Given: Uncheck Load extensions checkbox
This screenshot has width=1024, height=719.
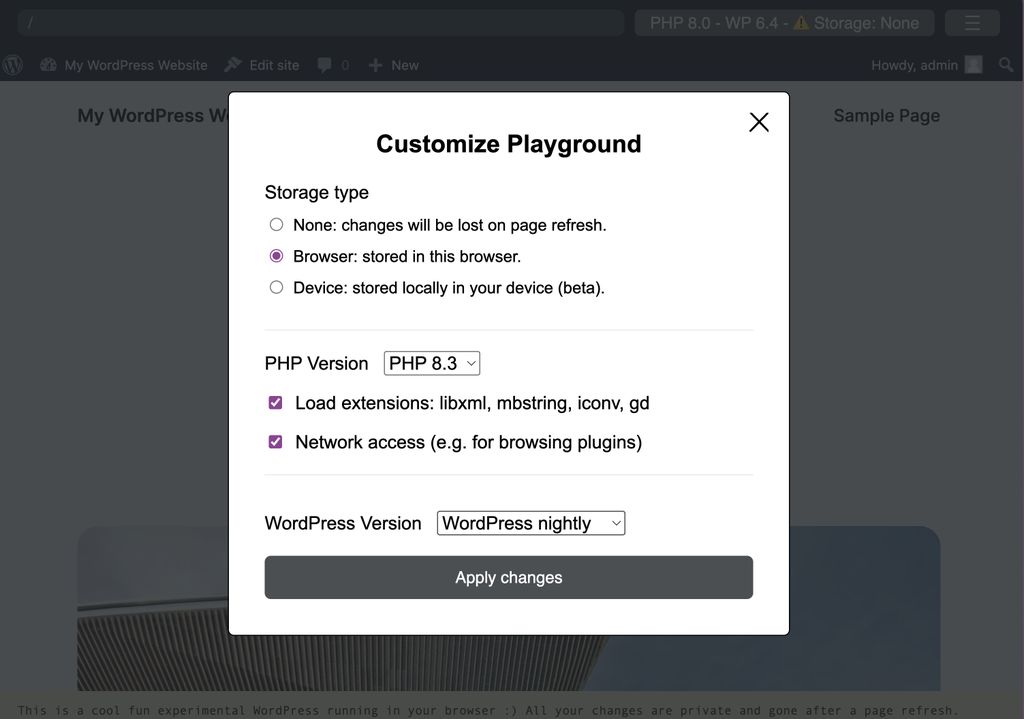Looking at the screenshot, I should click(276, 403).
